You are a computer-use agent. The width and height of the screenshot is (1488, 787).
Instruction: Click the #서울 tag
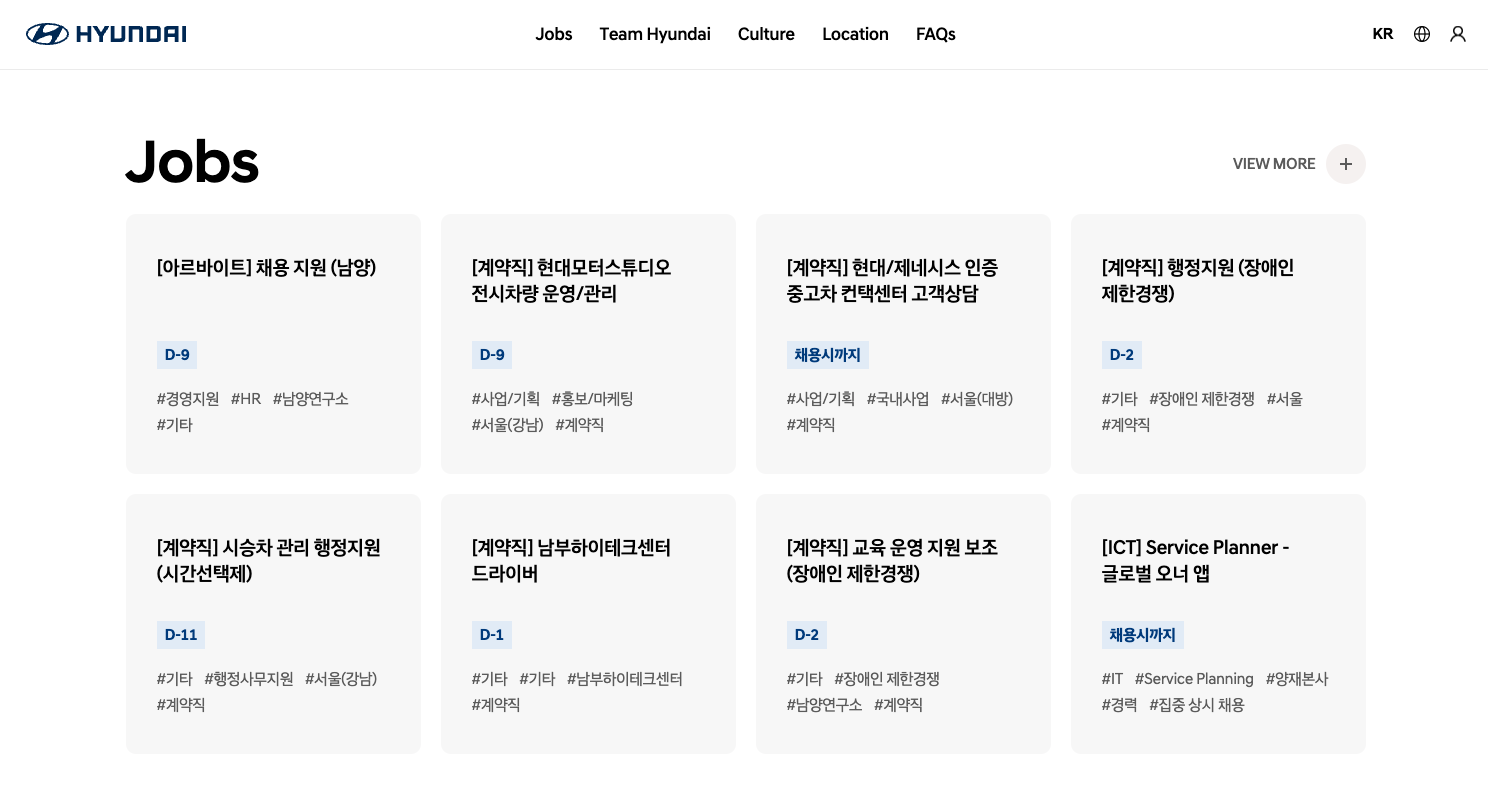click(1285, 399)
